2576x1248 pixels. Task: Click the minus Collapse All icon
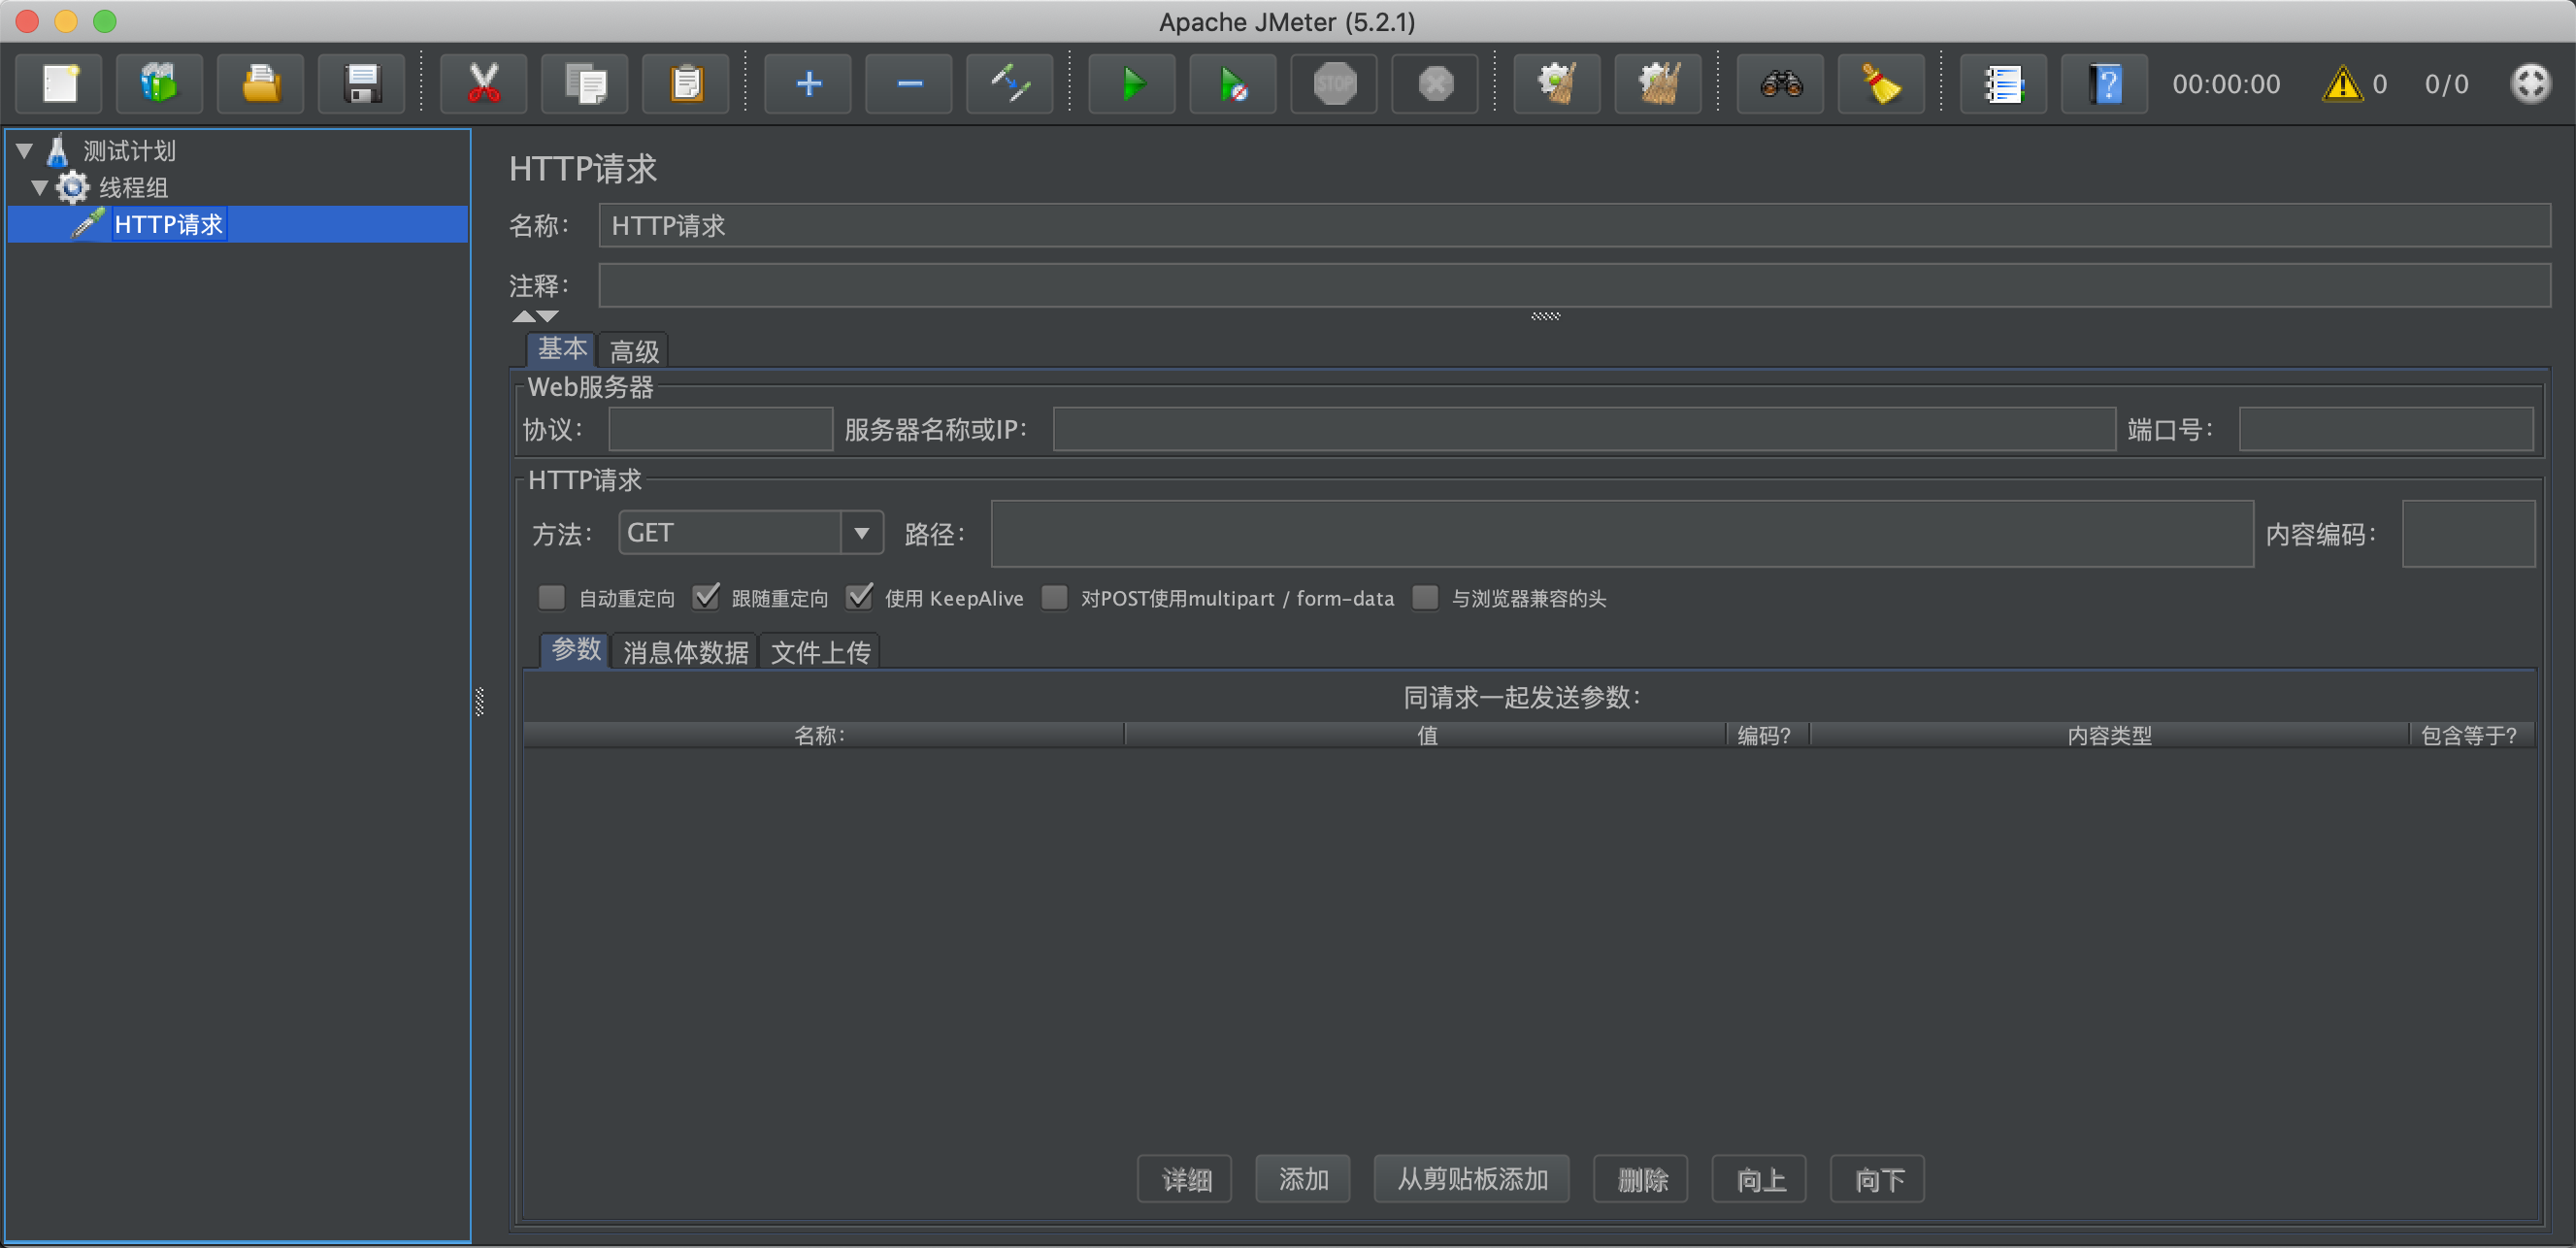coord(909,84)
